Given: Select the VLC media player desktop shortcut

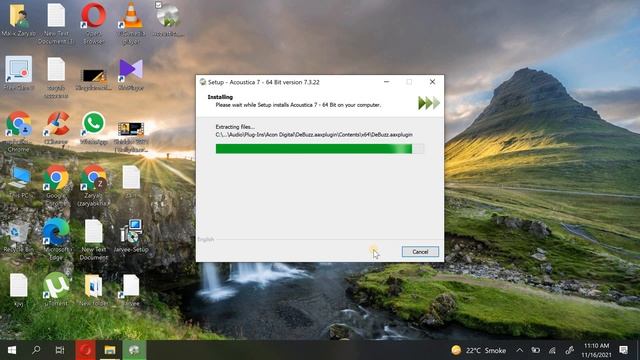Looking at the screenshot, I should pyautogui.click(x=131, y=23).
